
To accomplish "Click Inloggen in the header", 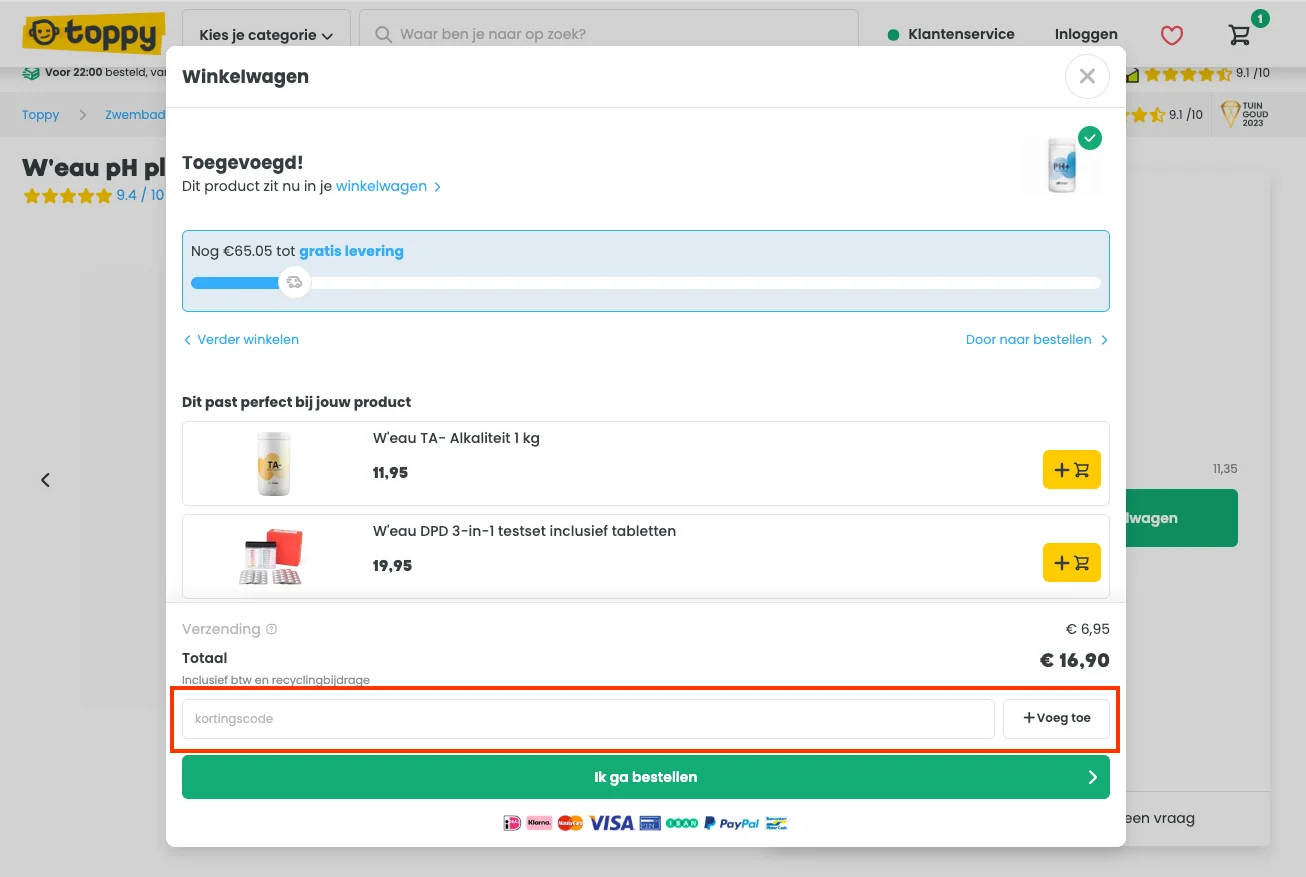I will 1086,34.
